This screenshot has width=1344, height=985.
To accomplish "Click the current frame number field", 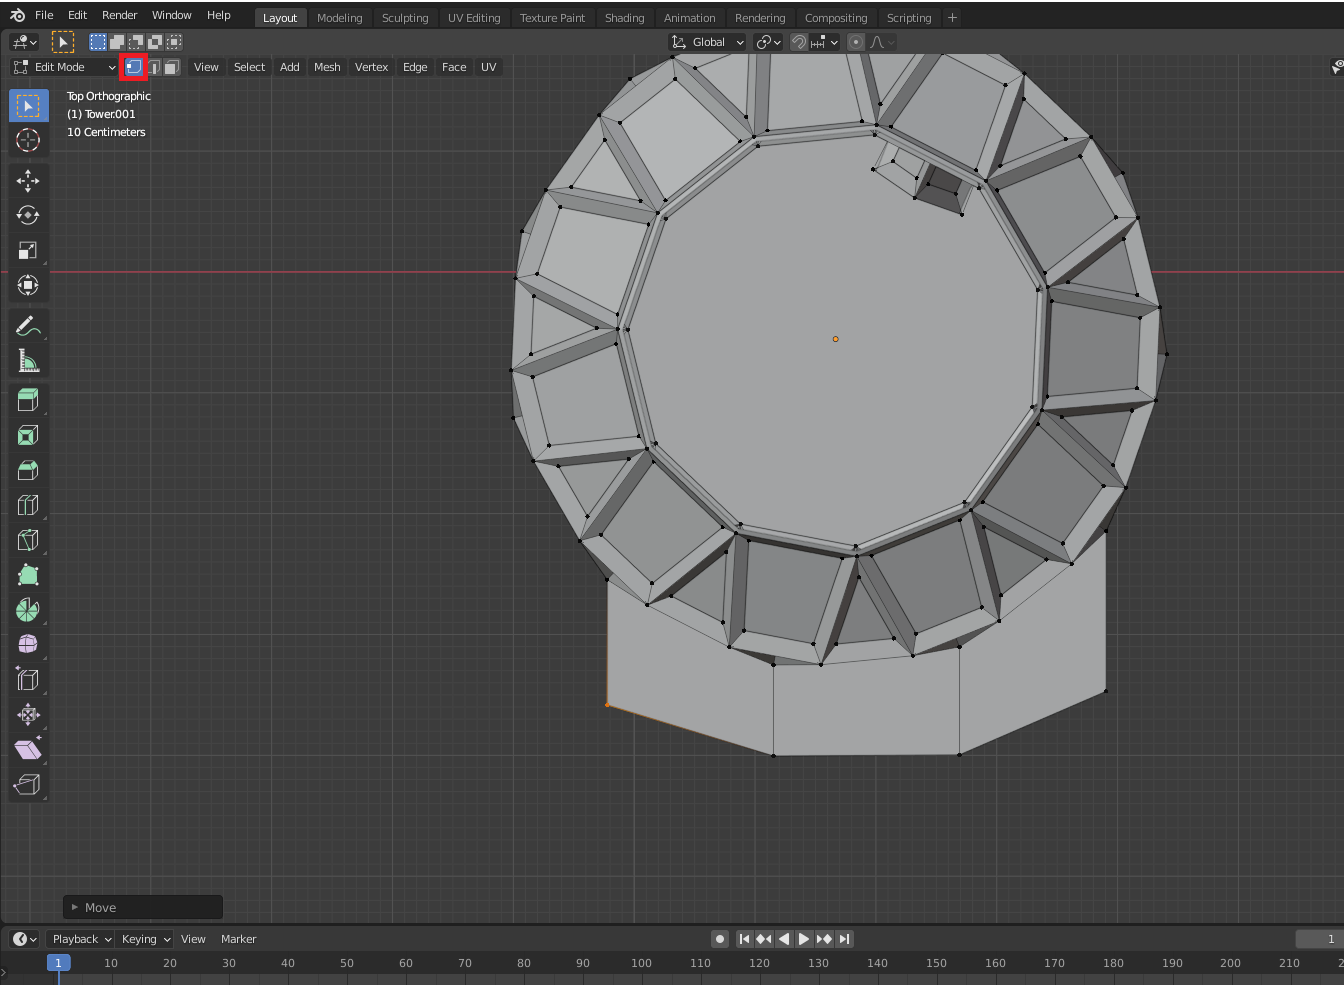I will (x=1316, y=939).
